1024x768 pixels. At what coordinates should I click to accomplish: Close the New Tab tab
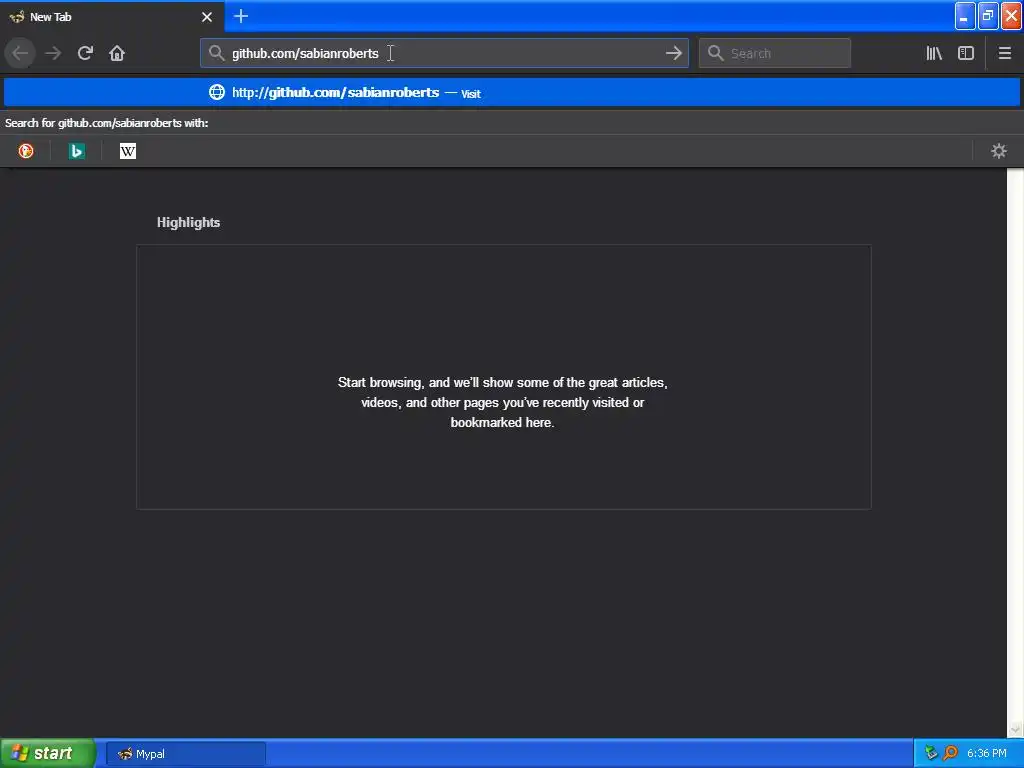[207, 17]
